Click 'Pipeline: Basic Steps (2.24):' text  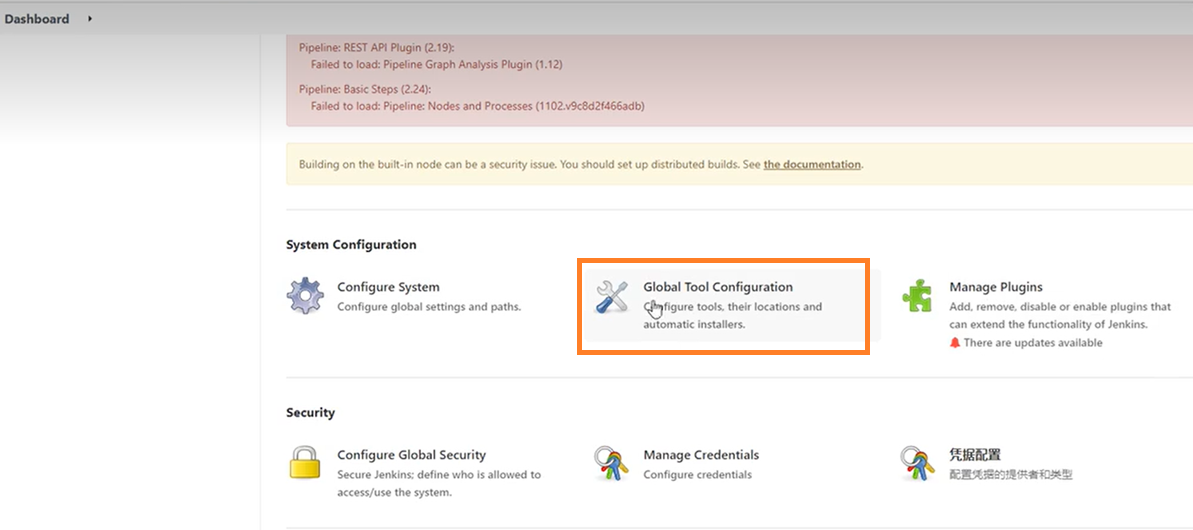(x=365, y=89)
